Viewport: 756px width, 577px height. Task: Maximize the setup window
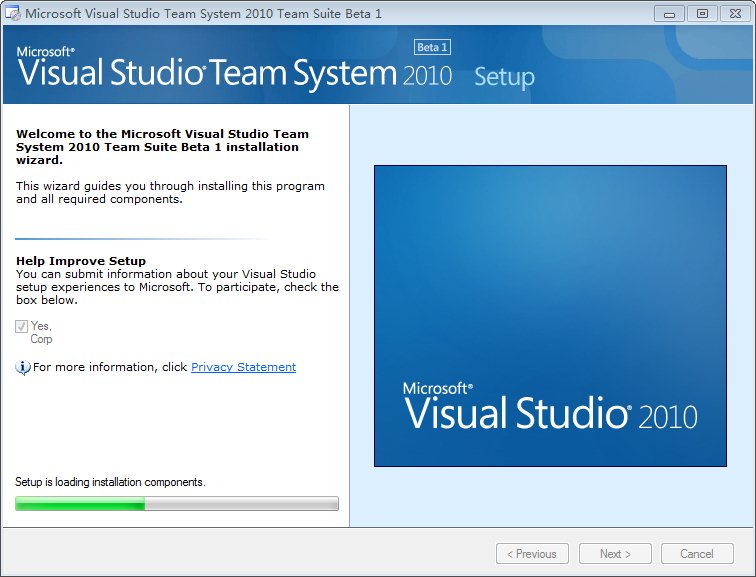pyautogui.click(x=702, y=14)
